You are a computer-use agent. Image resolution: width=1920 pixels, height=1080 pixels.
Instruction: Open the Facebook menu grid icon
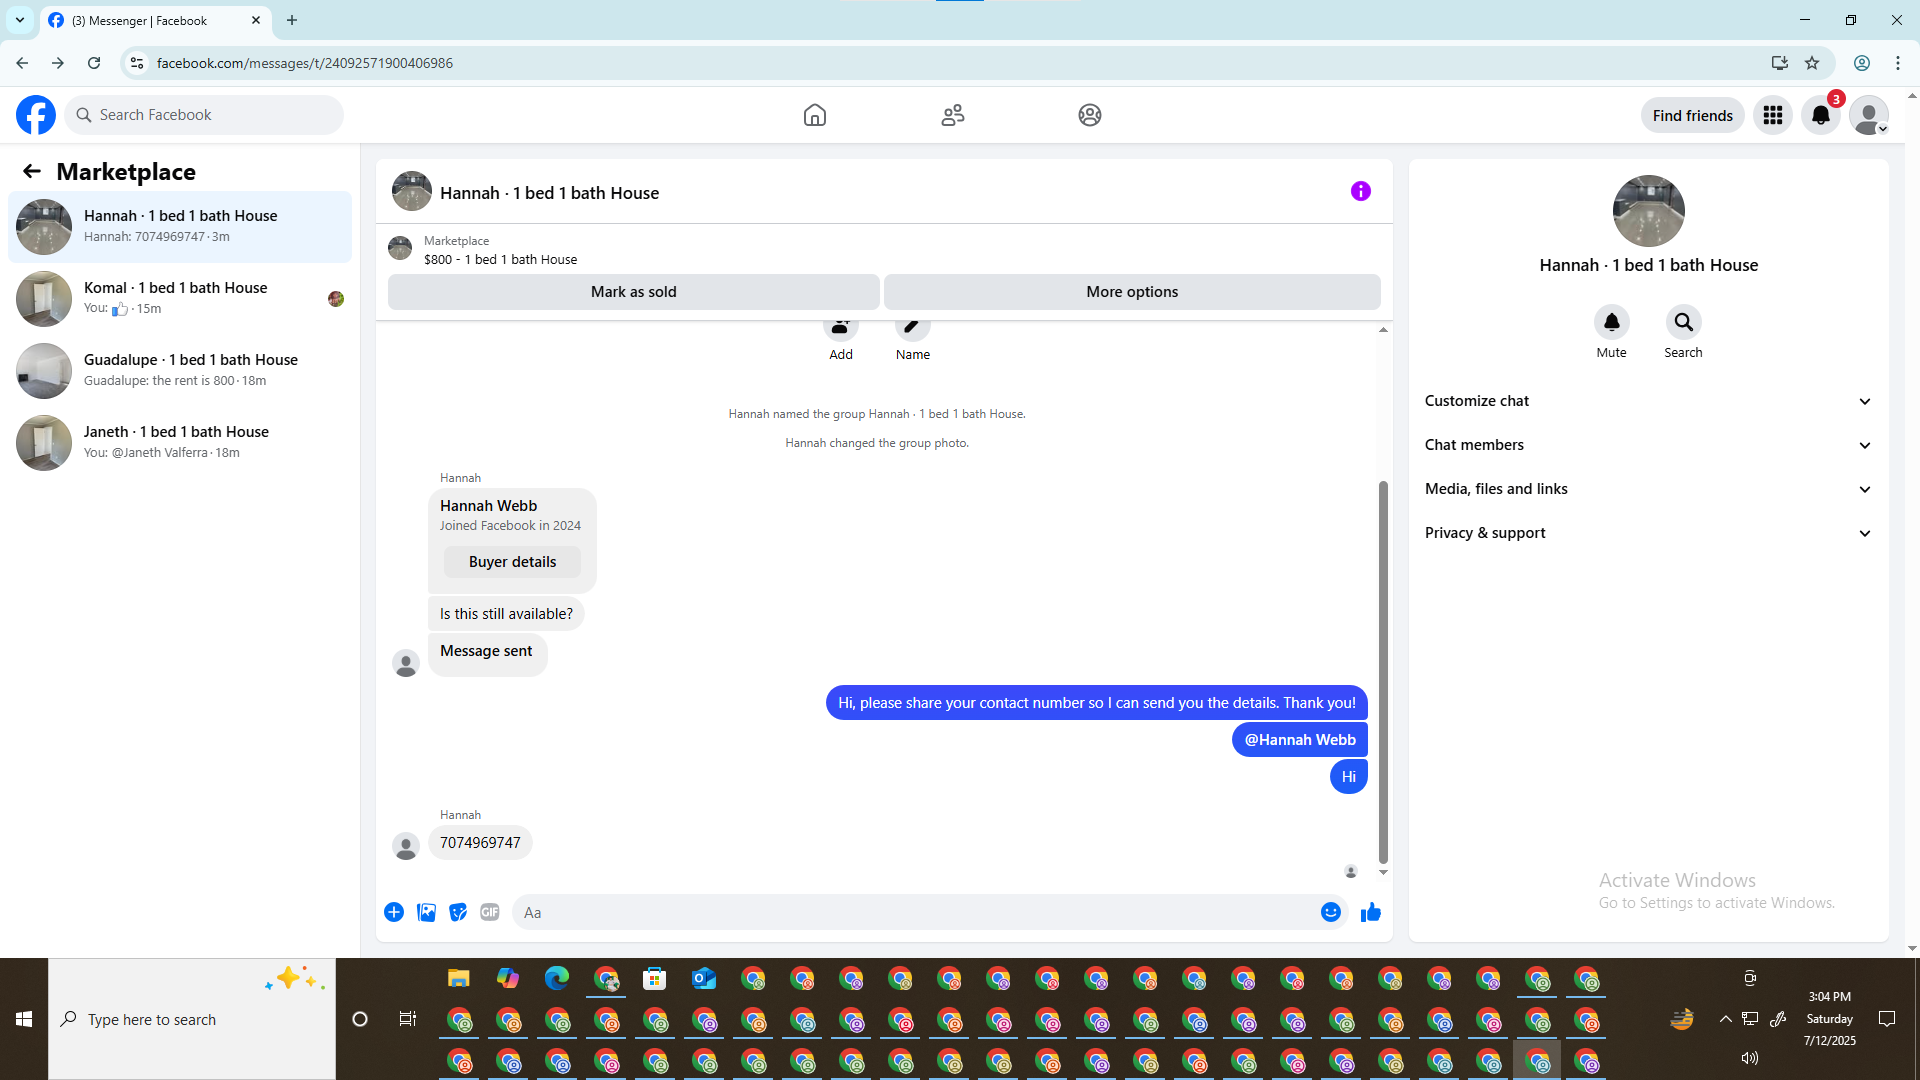click(x=1772, y=115)
